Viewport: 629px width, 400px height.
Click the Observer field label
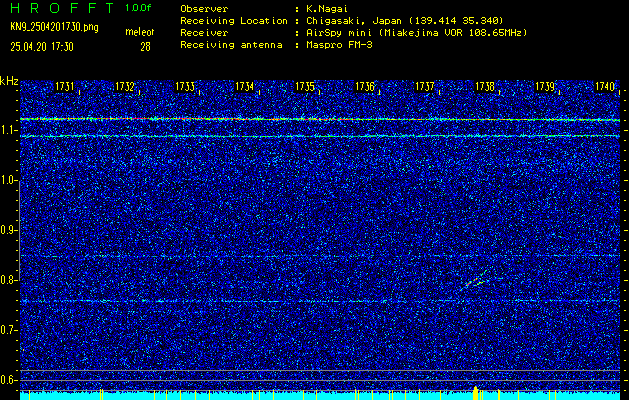point(204,9)
